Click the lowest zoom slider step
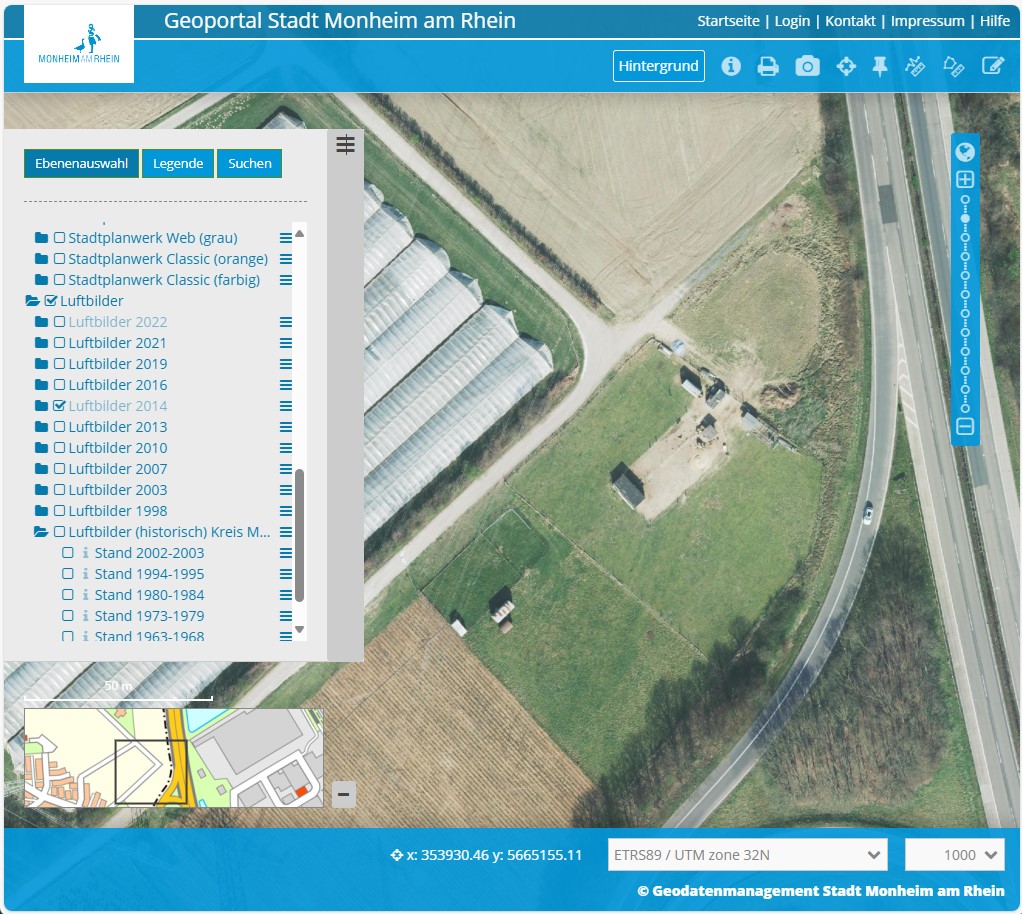The width and height of the screenshot is (1022, 914). [965, 408]
